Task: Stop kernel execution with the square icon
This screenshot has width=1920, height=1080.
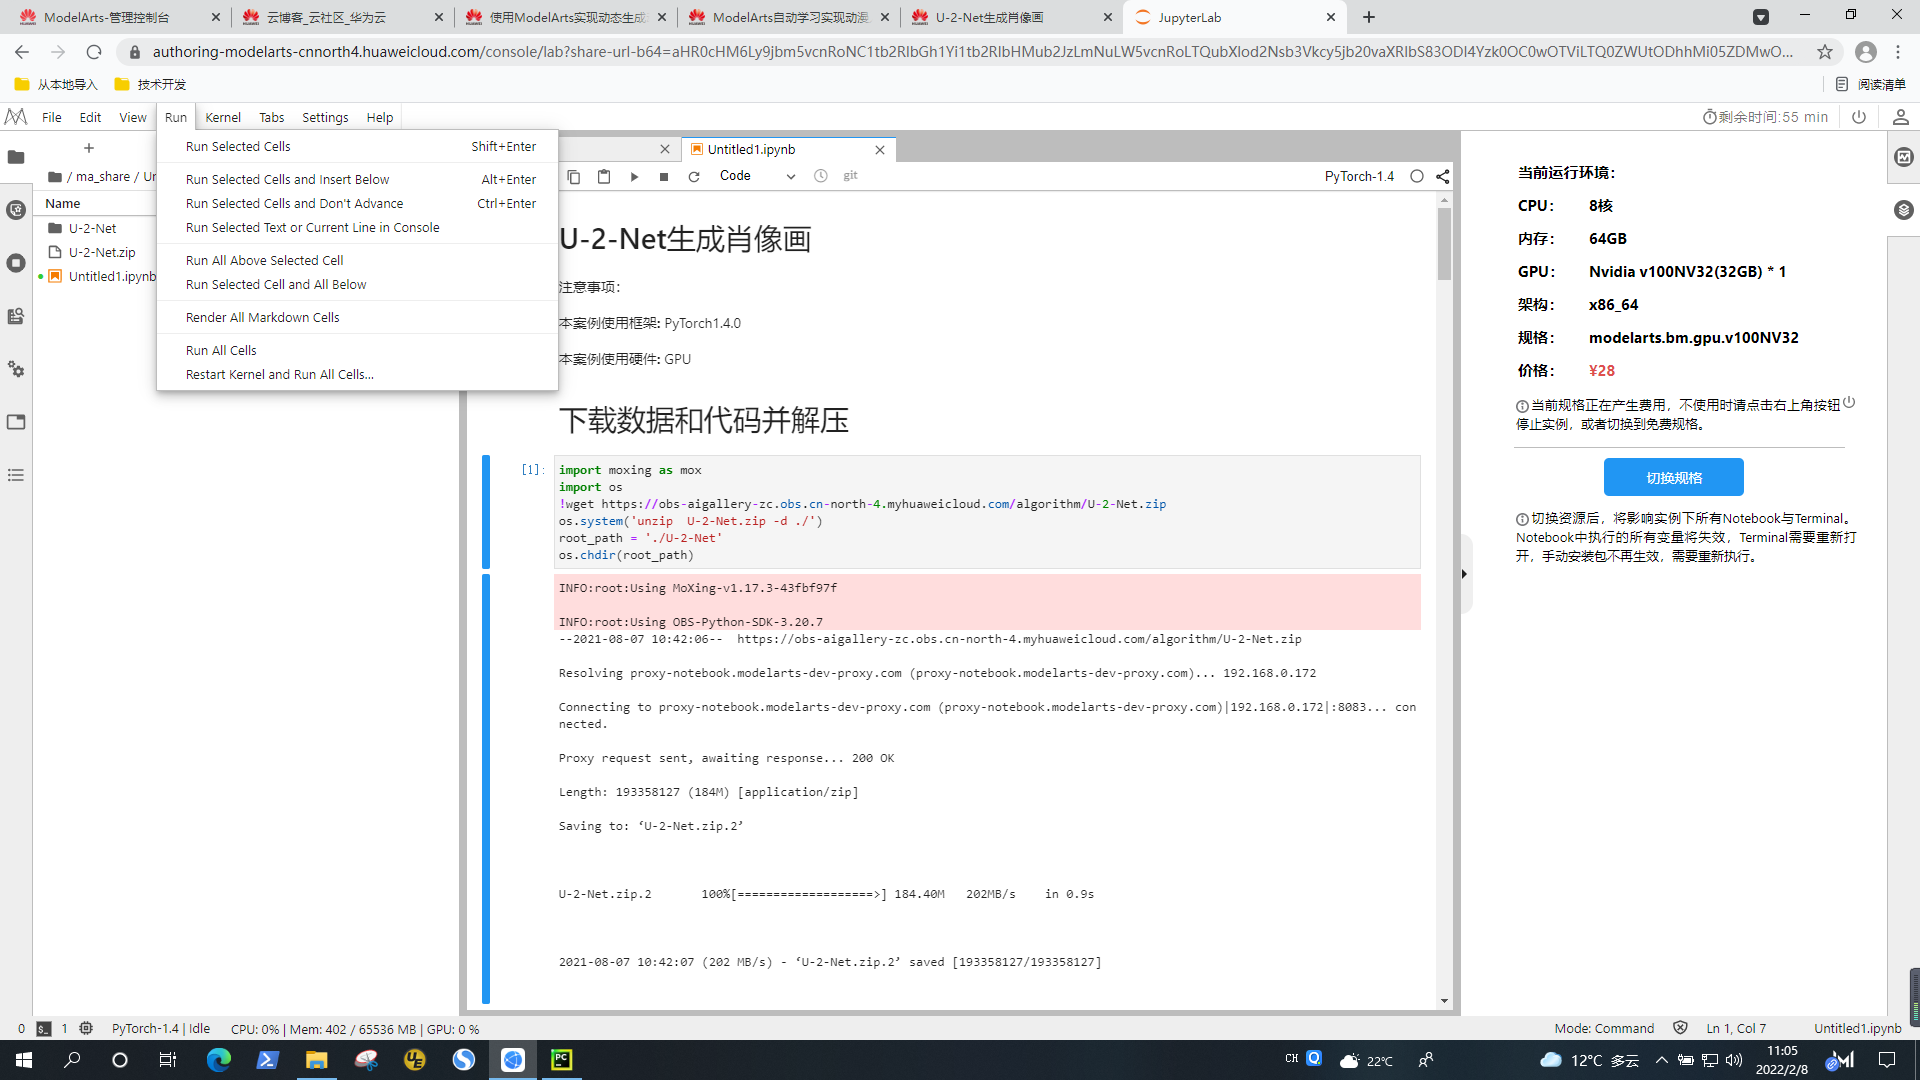Action: click(663, 176)
